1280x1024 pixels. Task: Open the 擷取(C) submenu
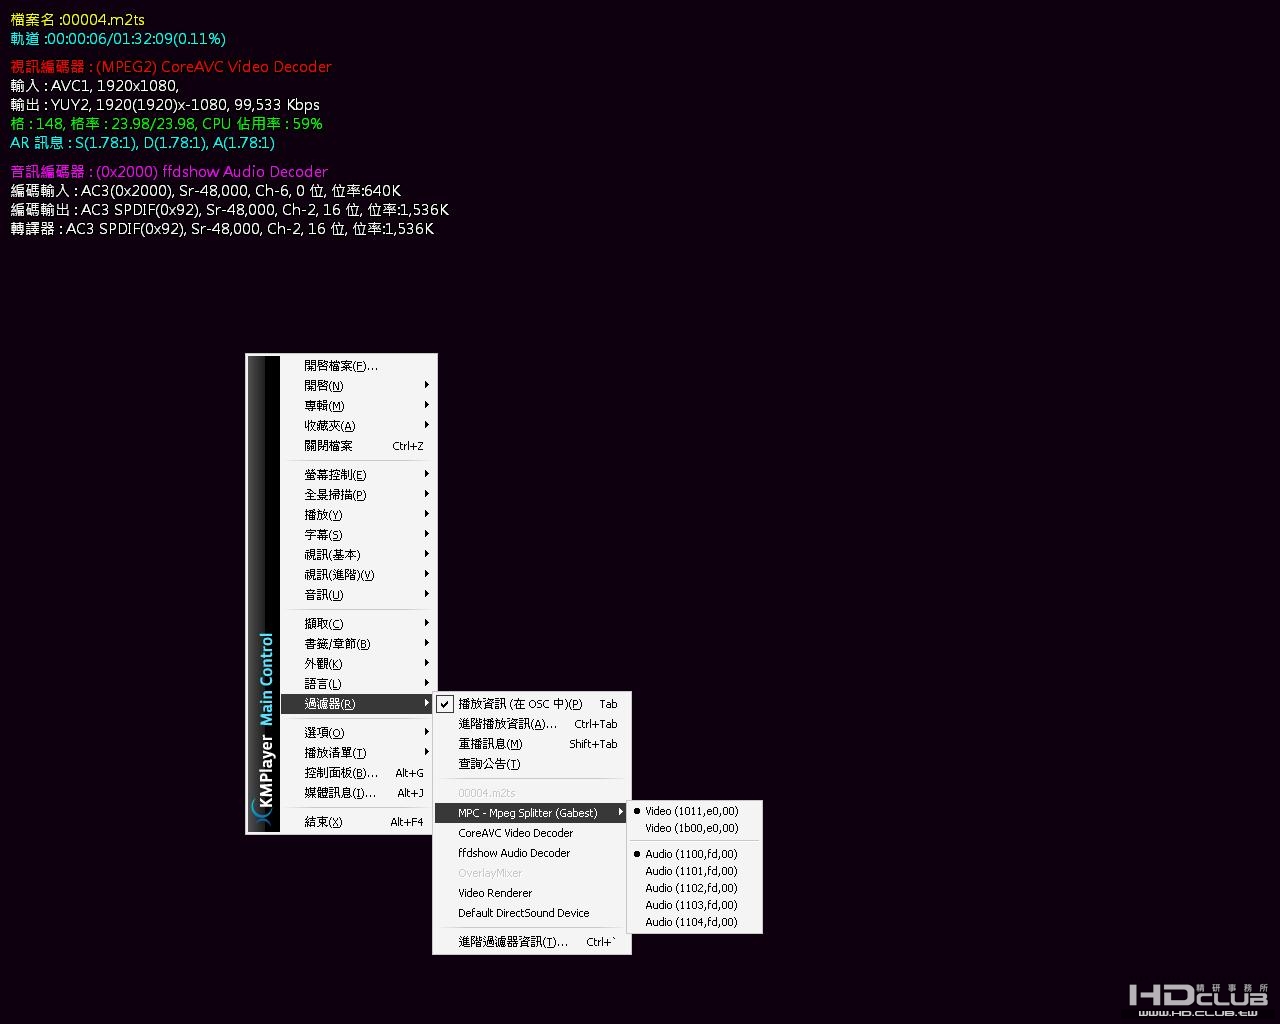[358, 624]
